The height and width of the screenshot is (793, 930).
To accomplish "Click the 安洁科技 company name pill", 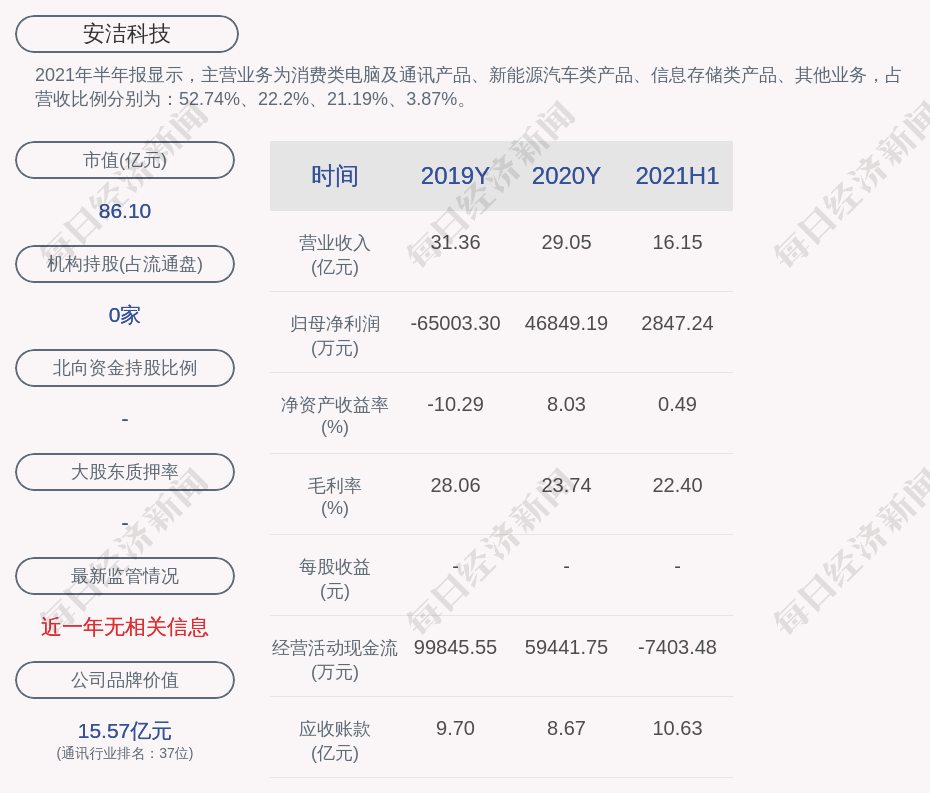I will click(x=126, y=34).
